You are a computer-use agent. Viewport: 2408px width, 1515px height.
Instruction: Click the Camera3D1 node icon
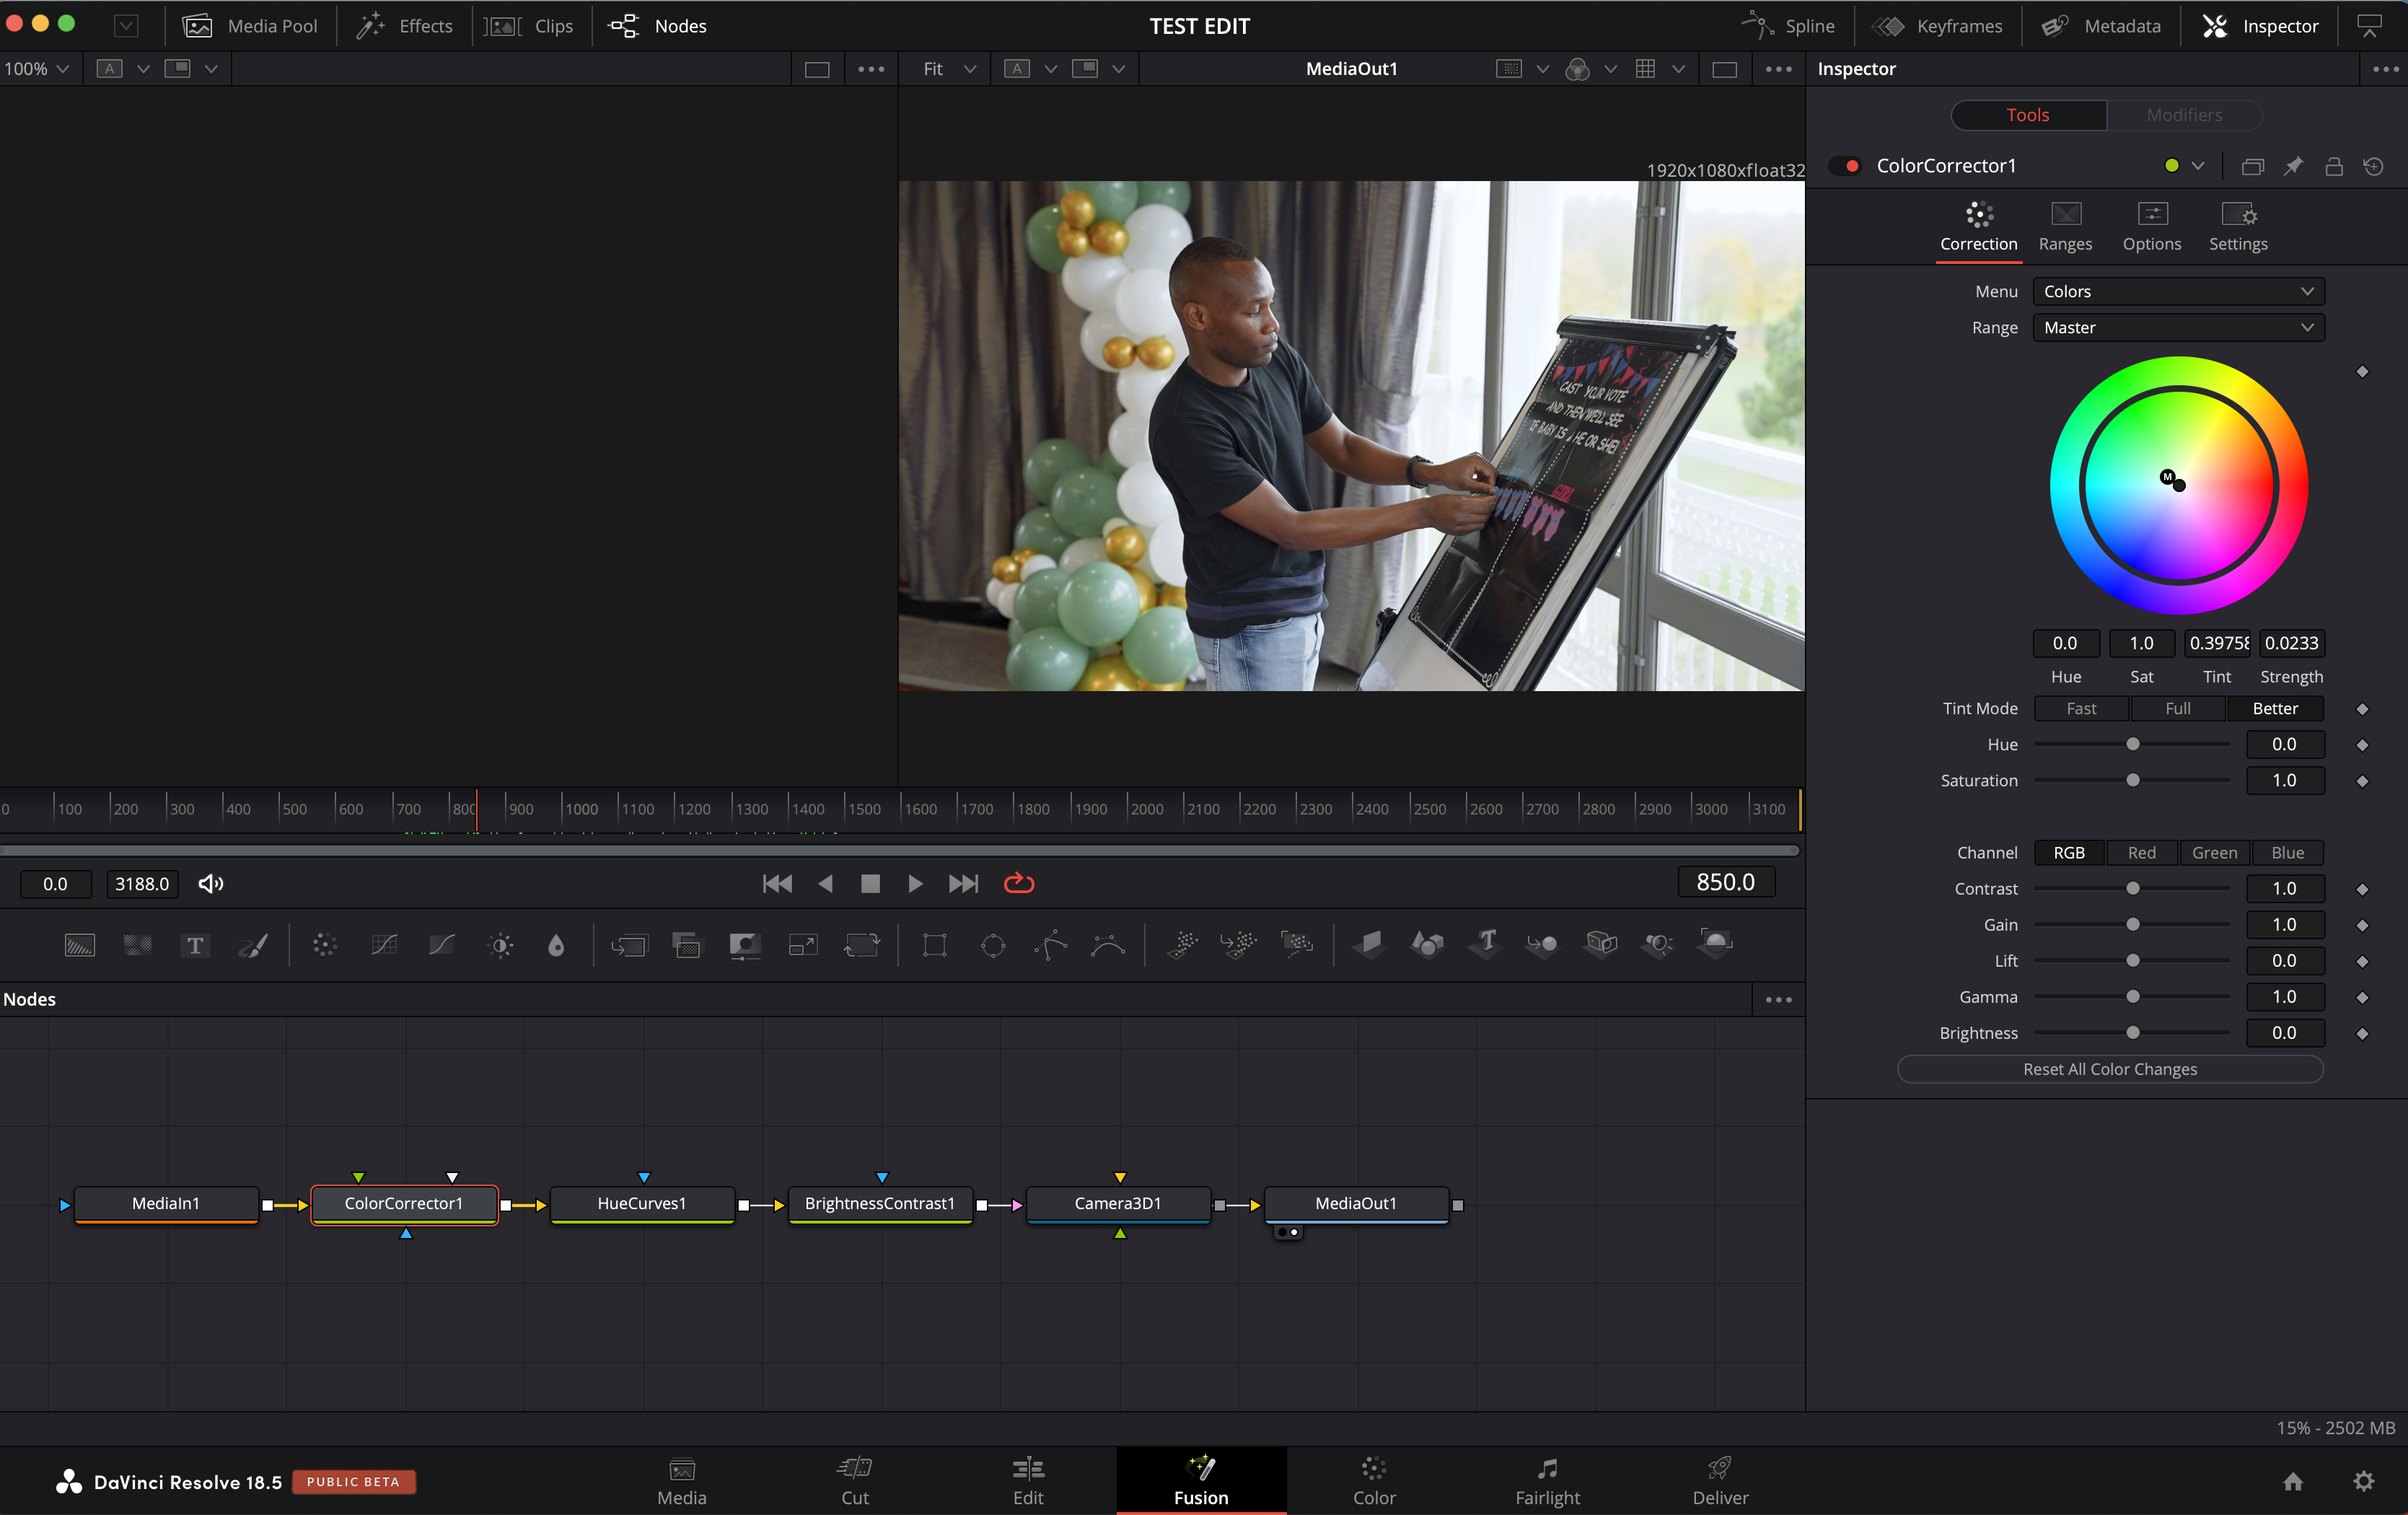(1117, 1203)
